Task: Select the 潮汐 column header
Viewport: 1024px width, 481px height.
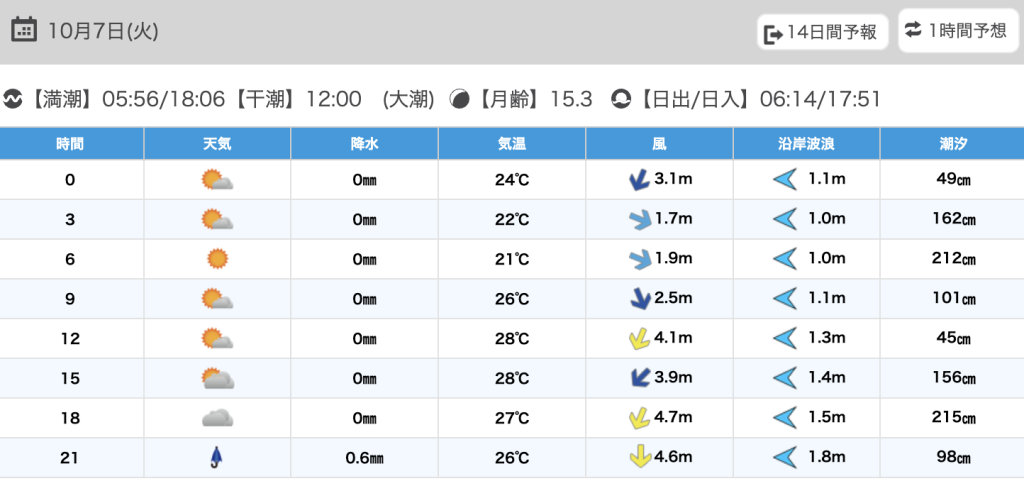Action: 951,143
